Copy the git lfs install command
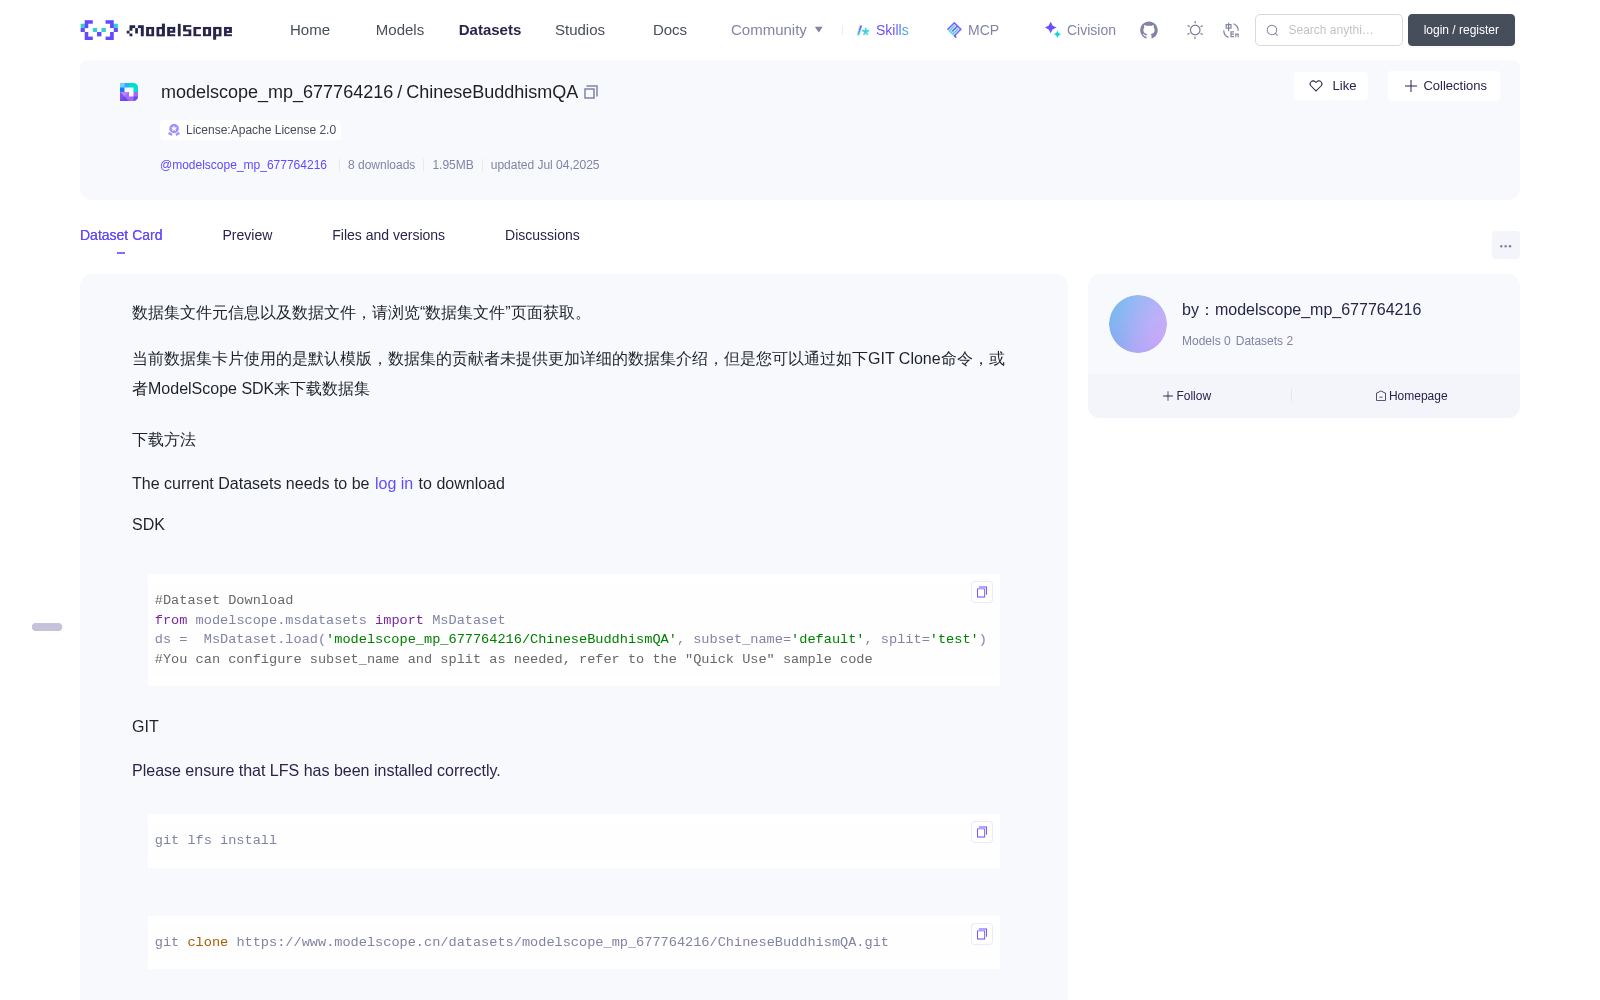The width and height of the screenshot is (1600, 1000). (982, 832)
